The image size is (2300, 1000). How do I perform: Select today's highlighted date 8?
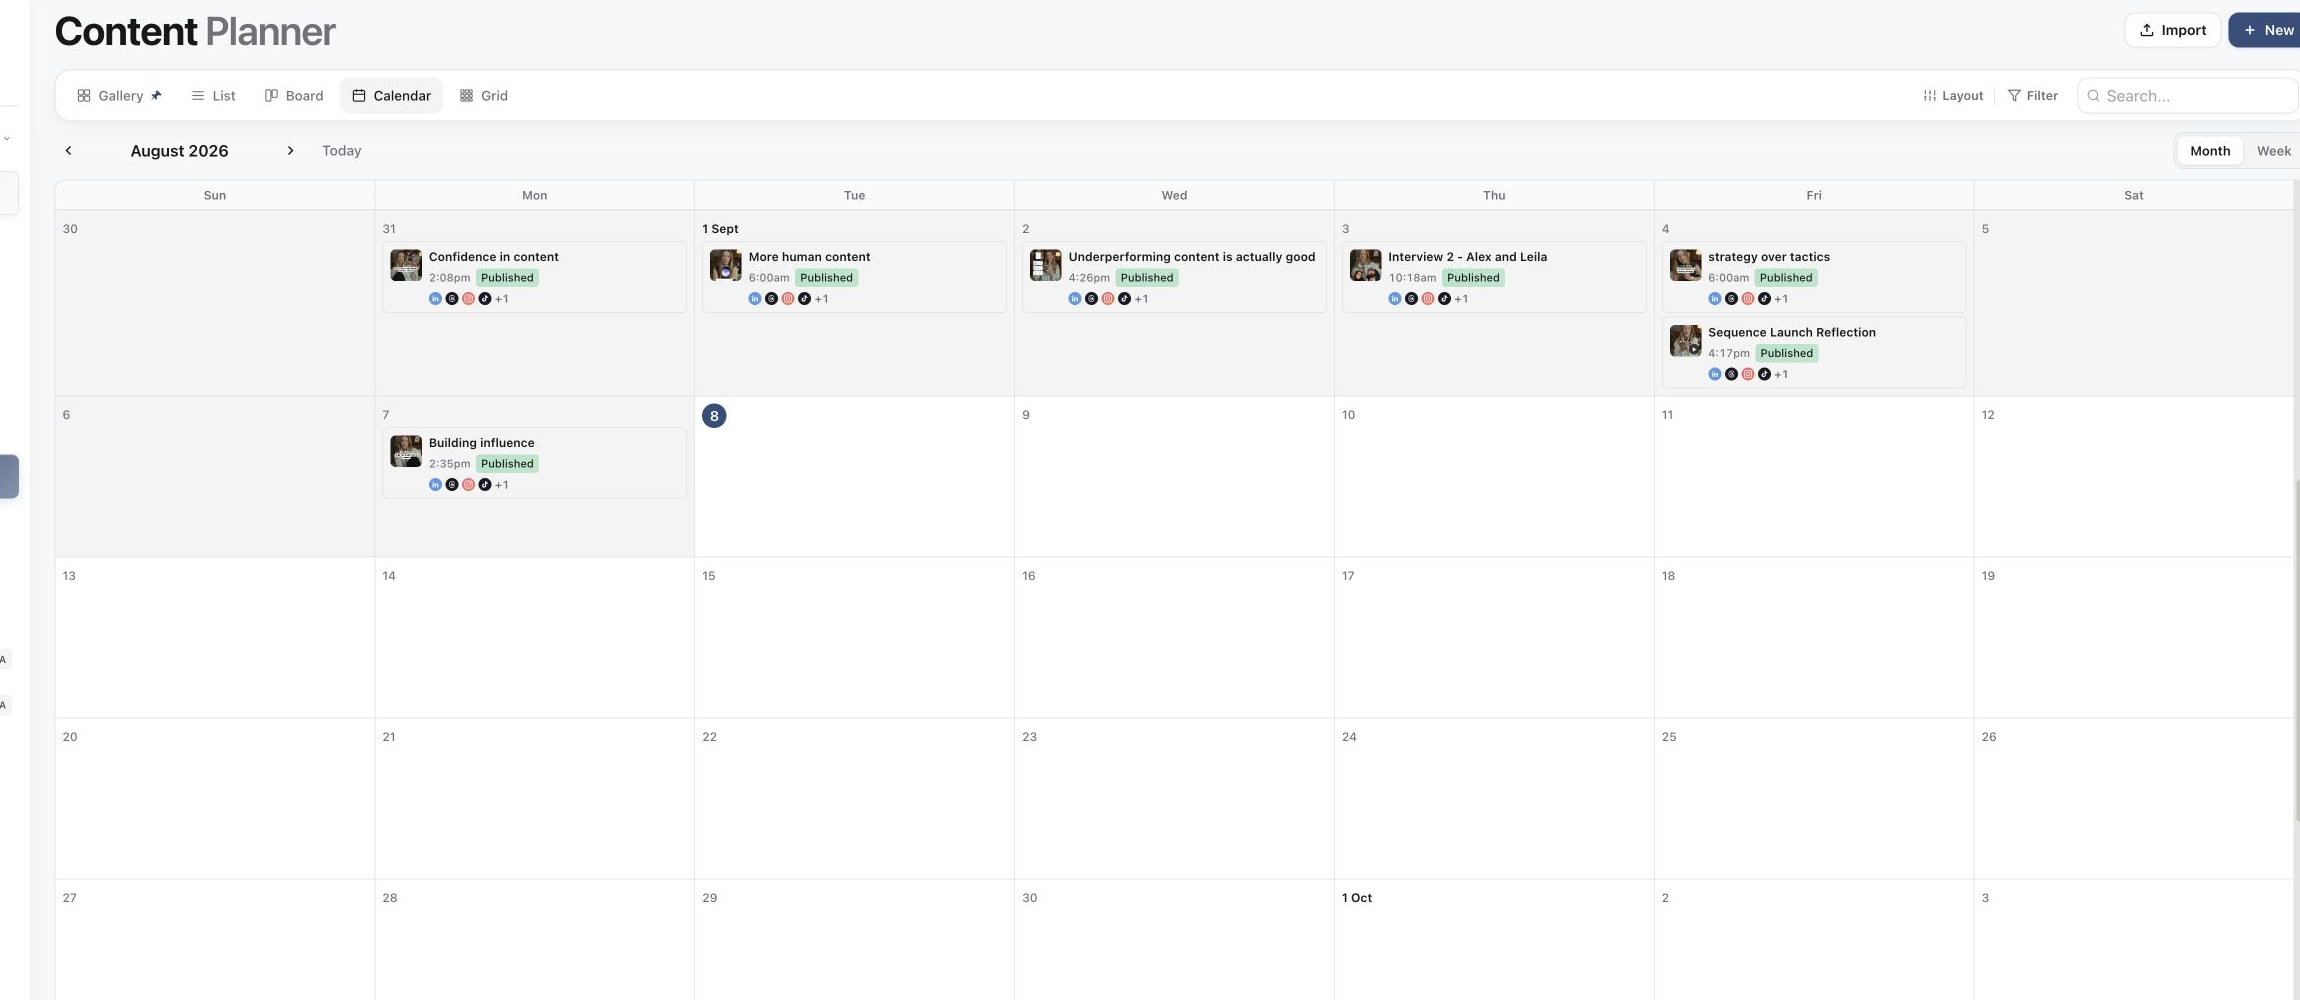(714, 416)
